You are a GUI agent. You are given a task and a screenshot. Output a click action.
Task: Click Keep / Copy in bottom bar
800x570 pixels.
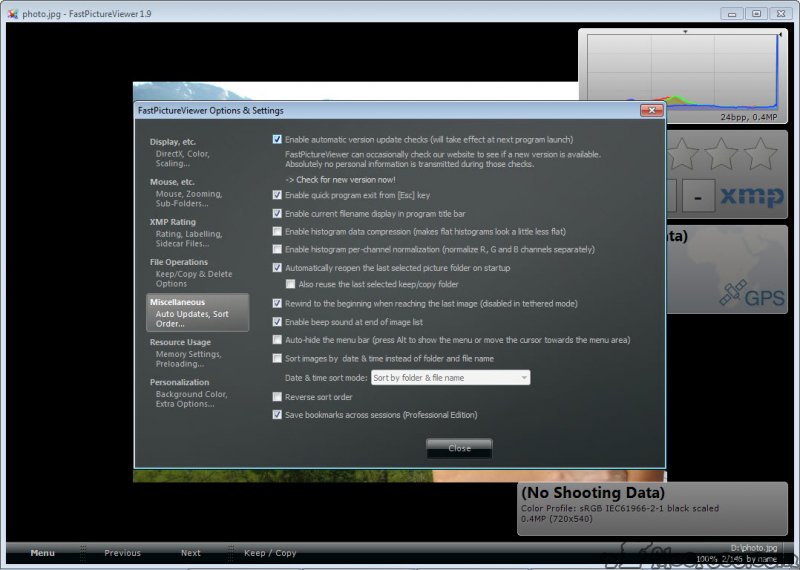point(270,553)
